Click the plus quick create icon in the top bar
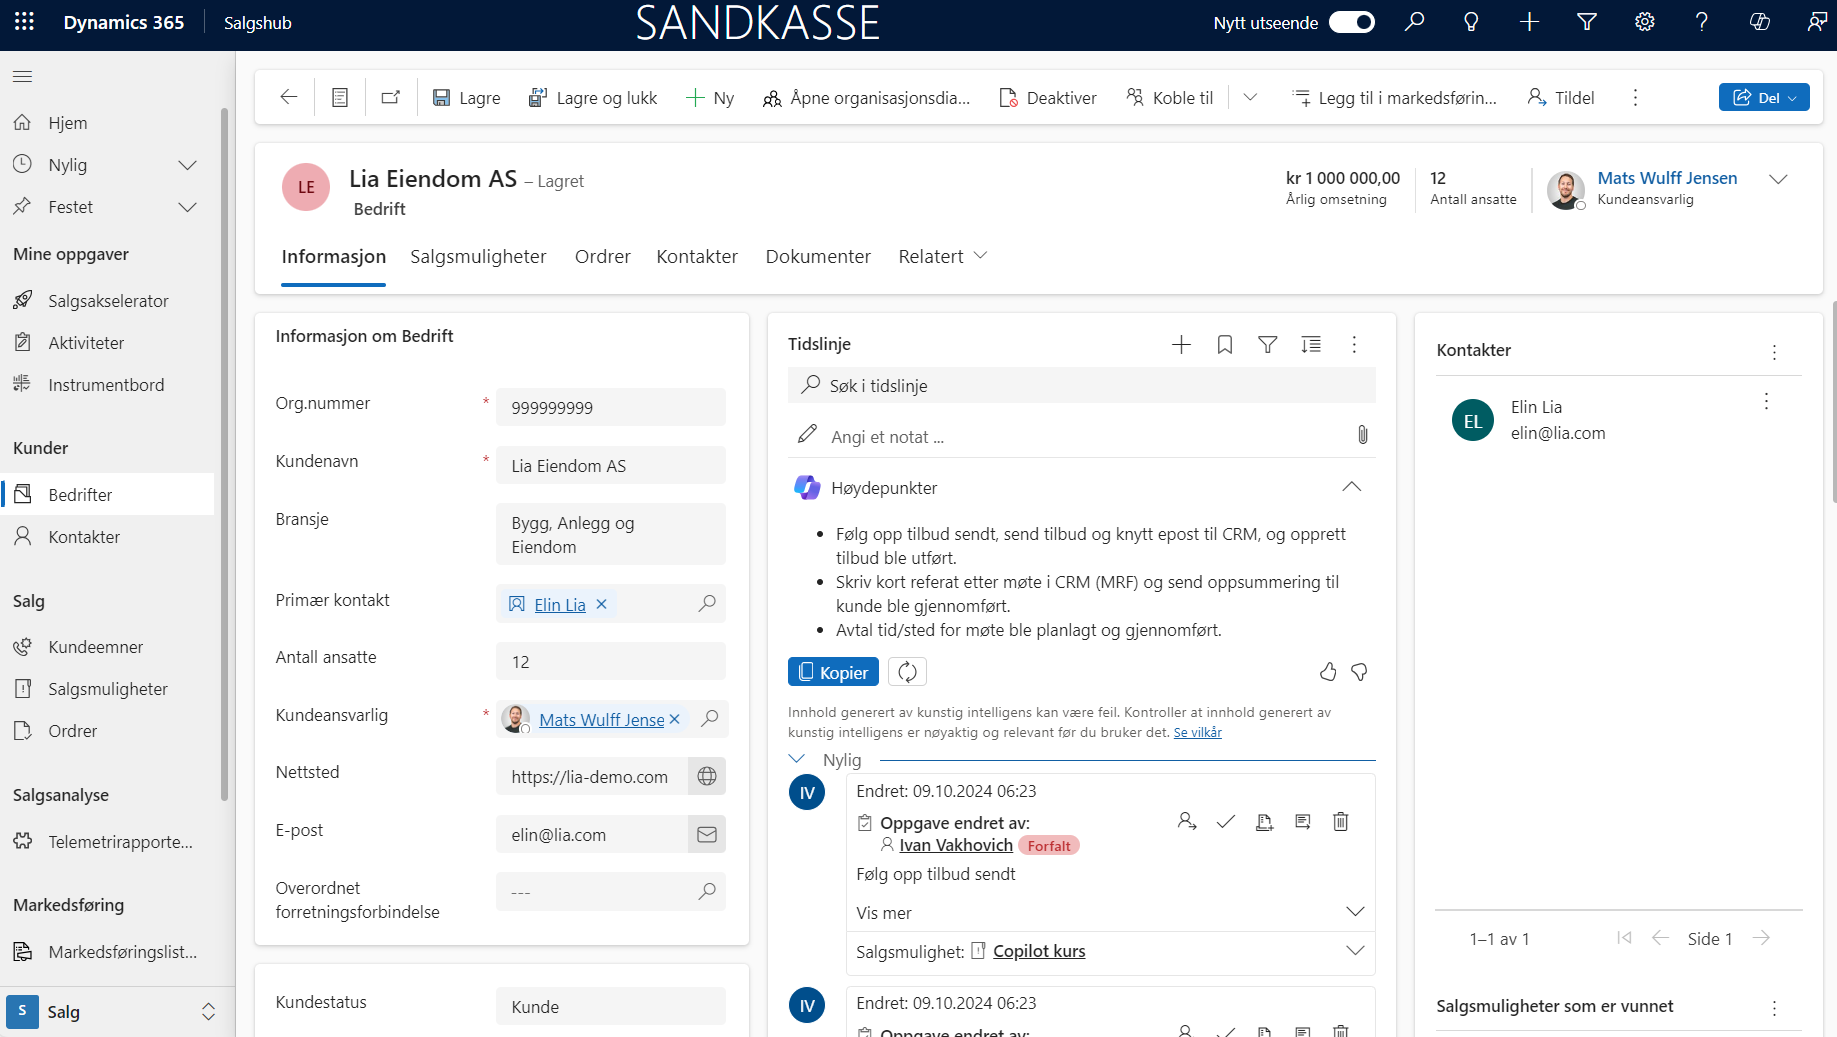1837x1037 pixels. click(1529, 22)
